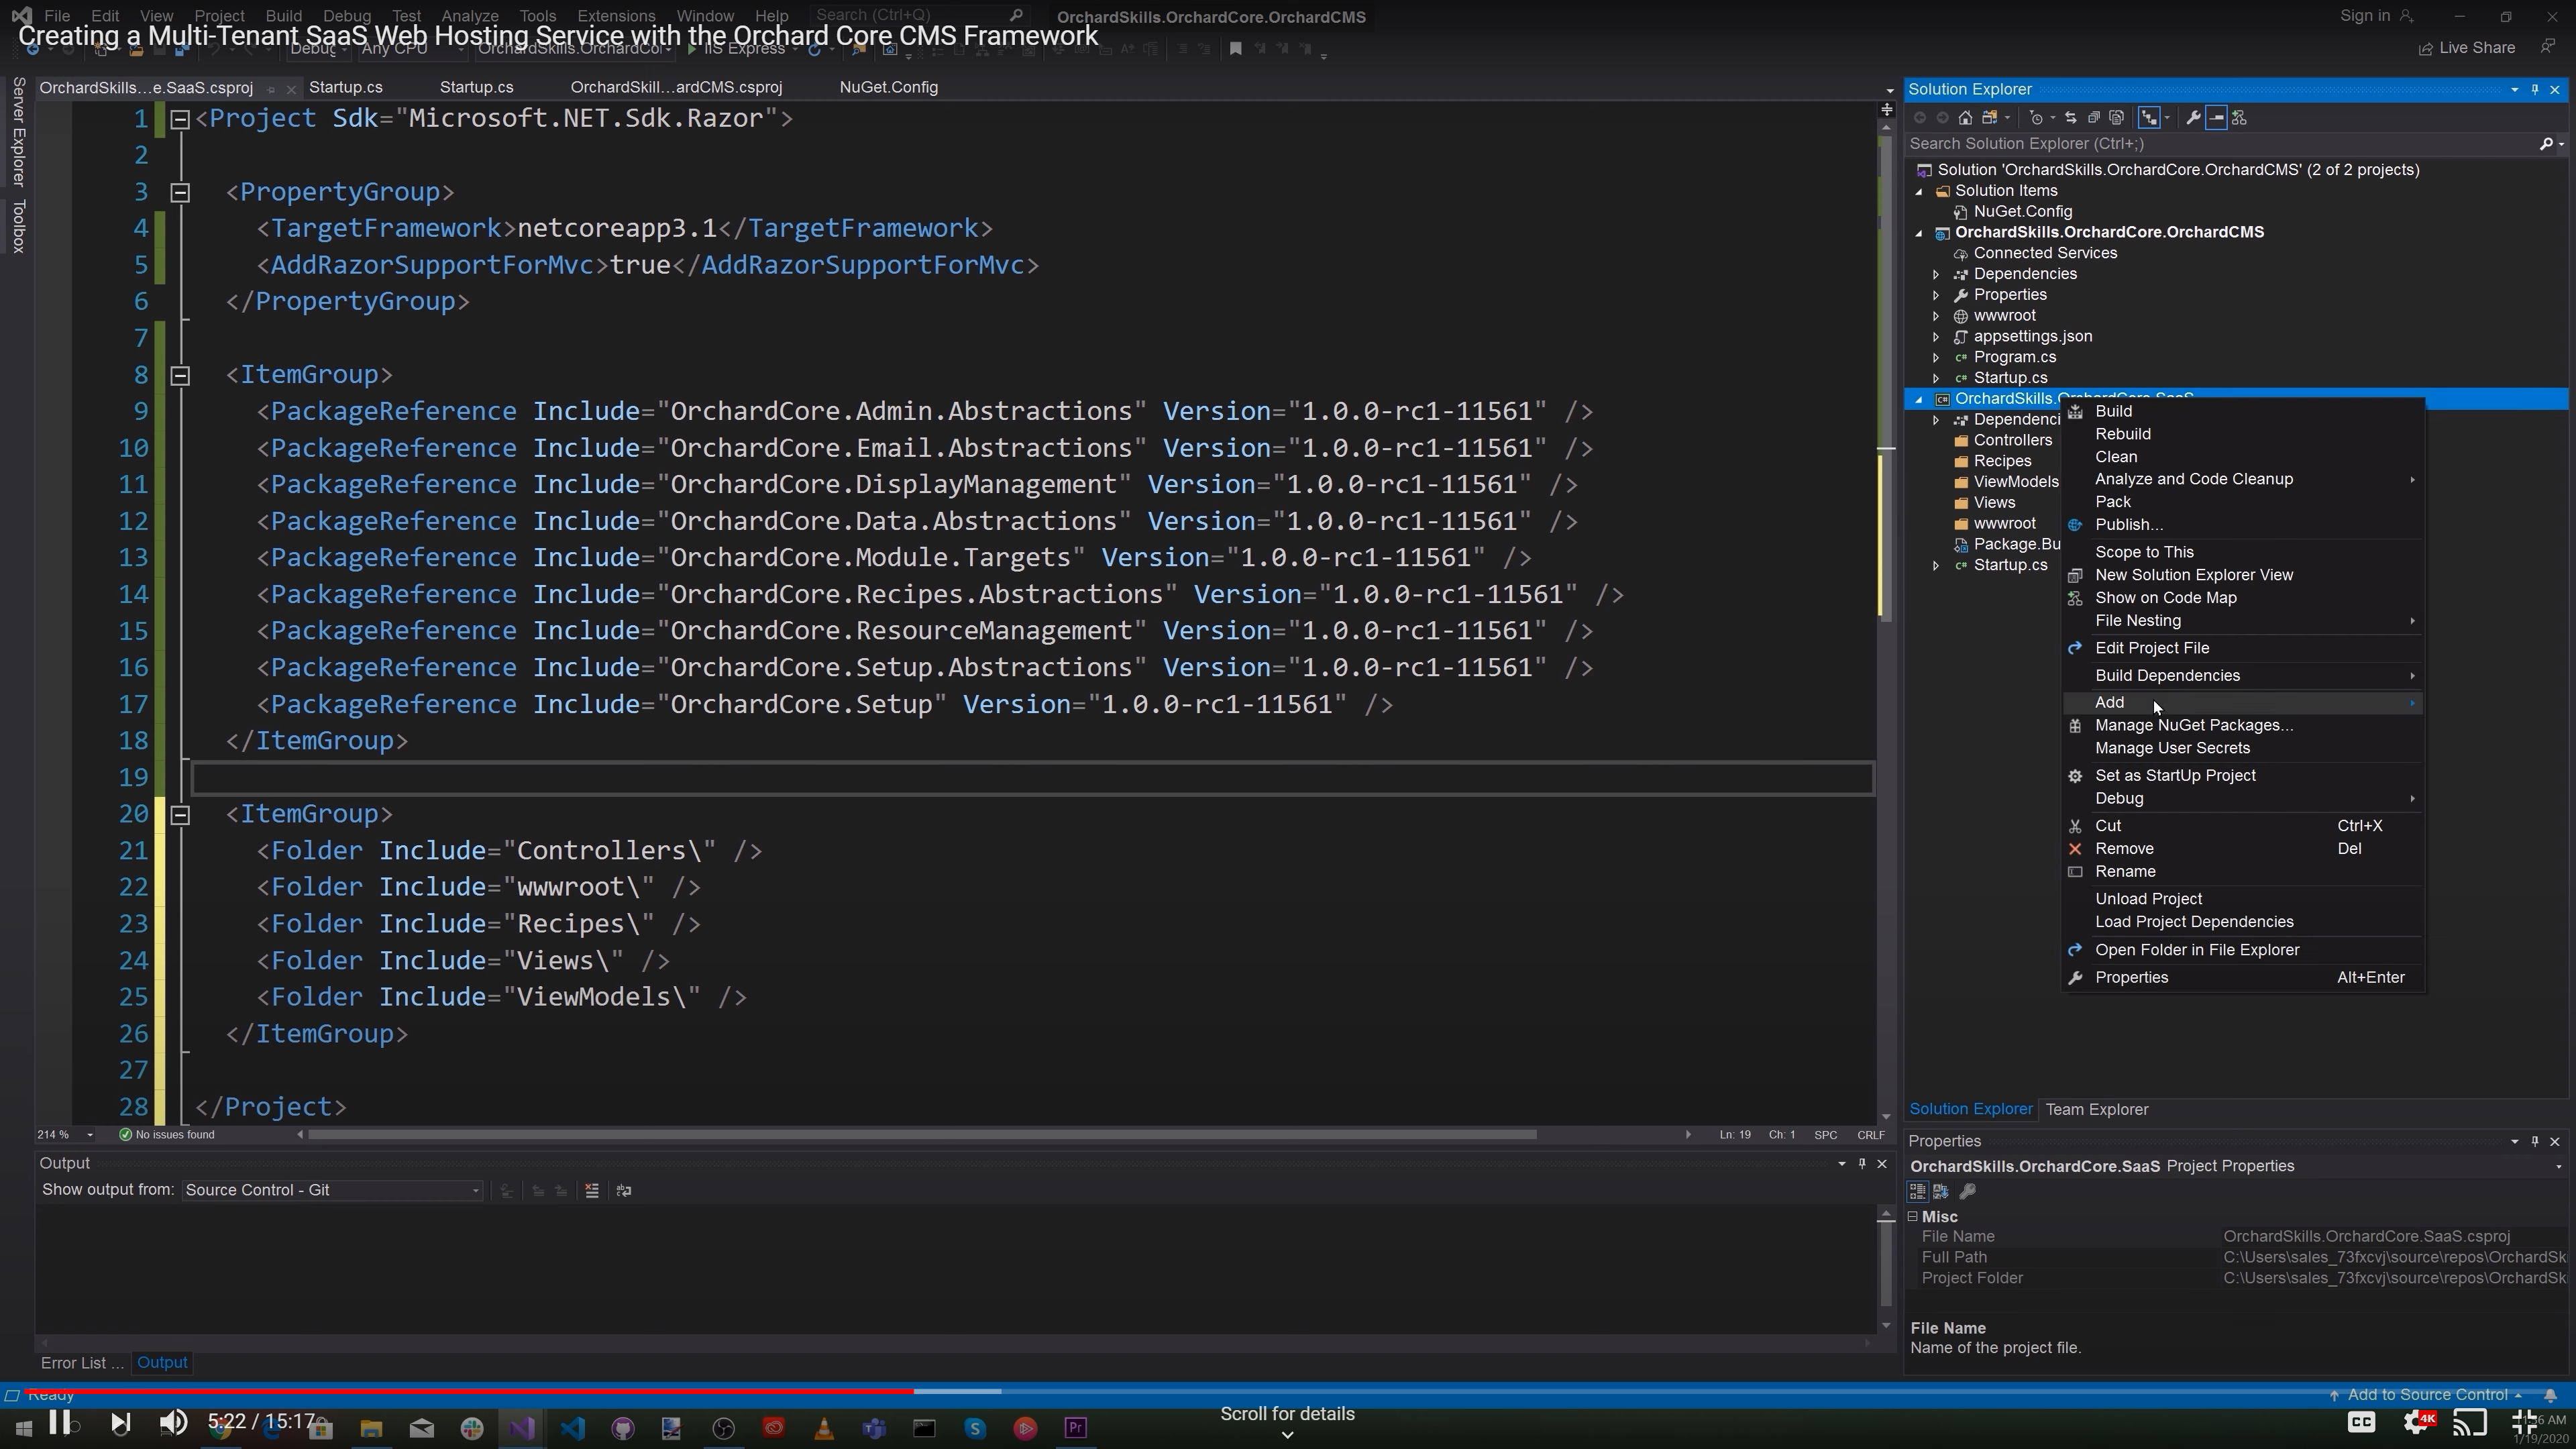This screenshot has width=2576, height=1449.
Task: Click the Home icon in Solution Explorer toolbar
Action: [1965, 118]
